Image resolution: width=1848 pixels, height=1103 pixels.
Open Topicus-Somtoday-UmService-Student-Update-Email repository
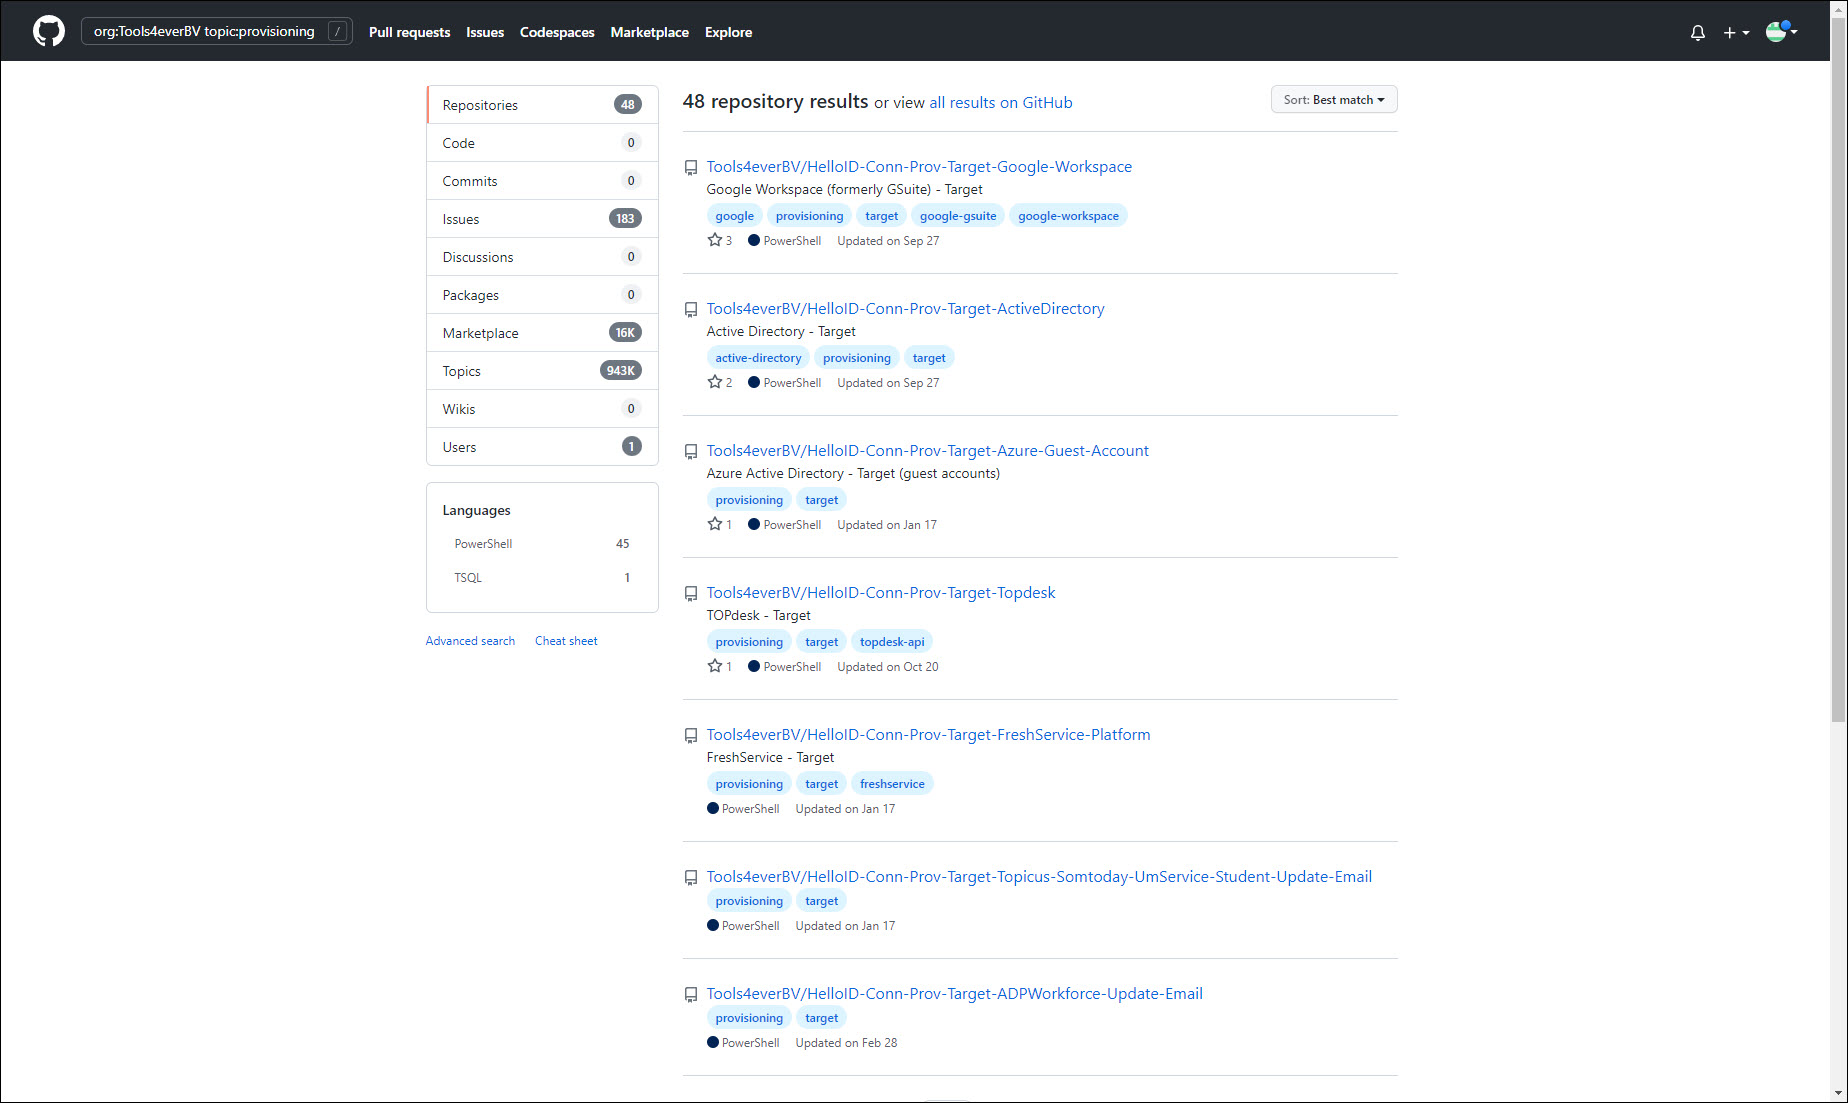coord(1039,877)
